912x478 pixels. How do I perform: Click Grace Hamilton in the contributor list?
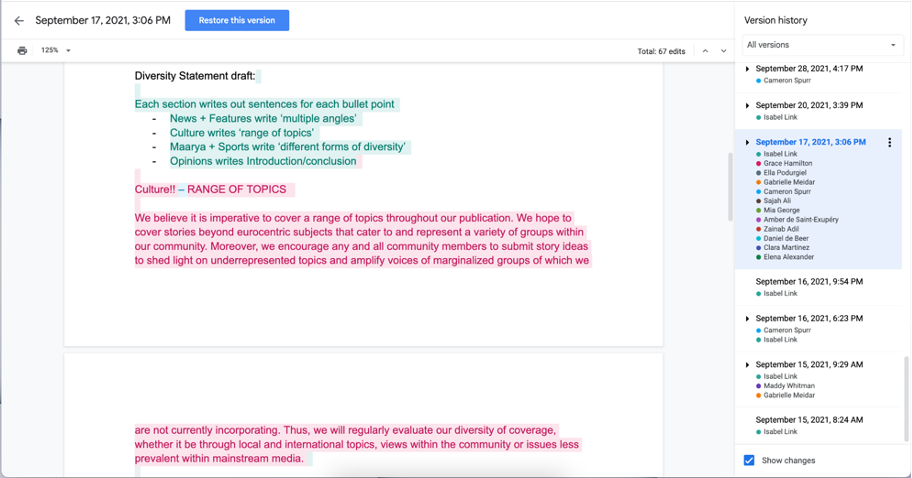click(788, 163)
